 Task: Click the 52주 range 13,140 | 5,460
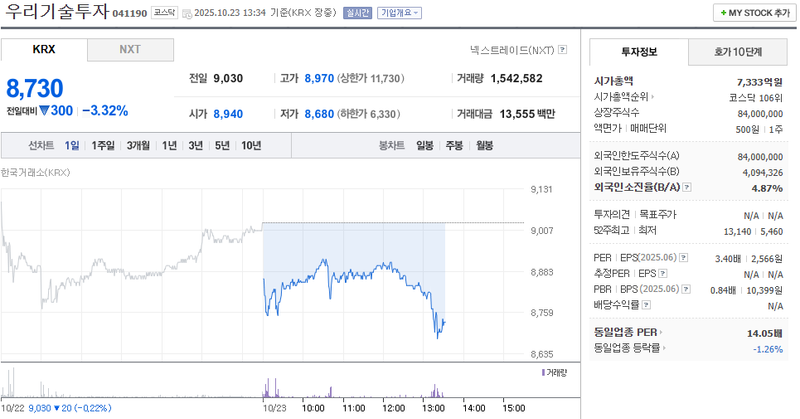pyautogui.click(x=753, y=232)
